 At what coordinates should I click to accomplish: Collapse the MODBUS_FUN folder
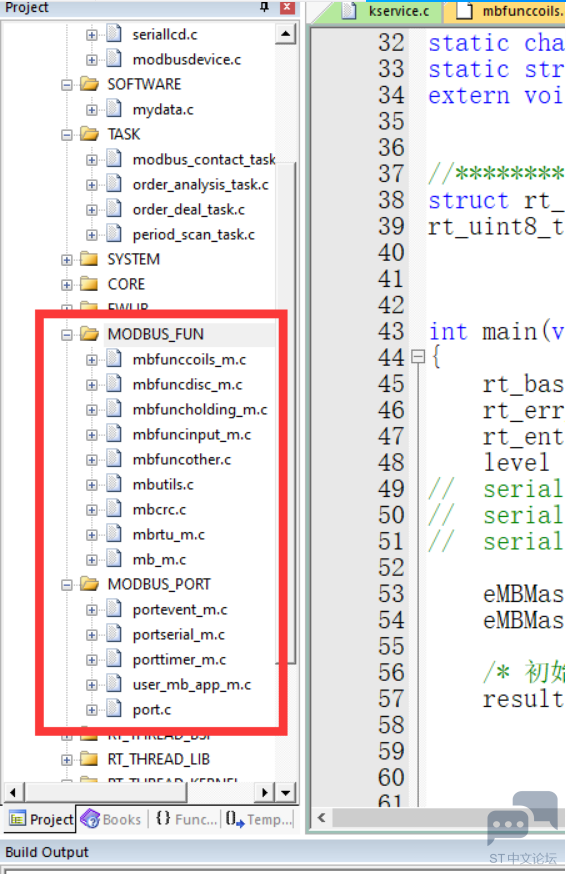[x=67, y=334]
